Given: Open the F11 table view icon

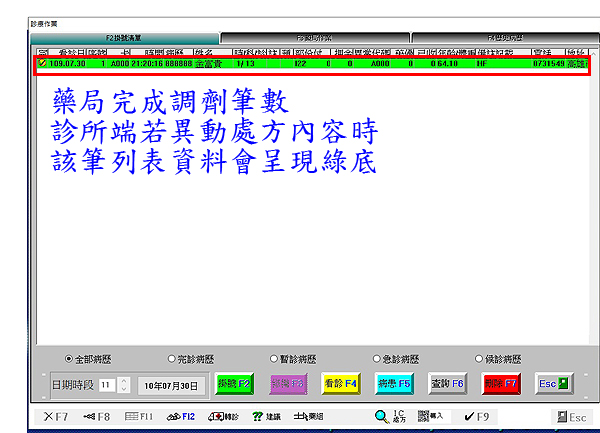Looking at the screenshot, I should [139, 415].
